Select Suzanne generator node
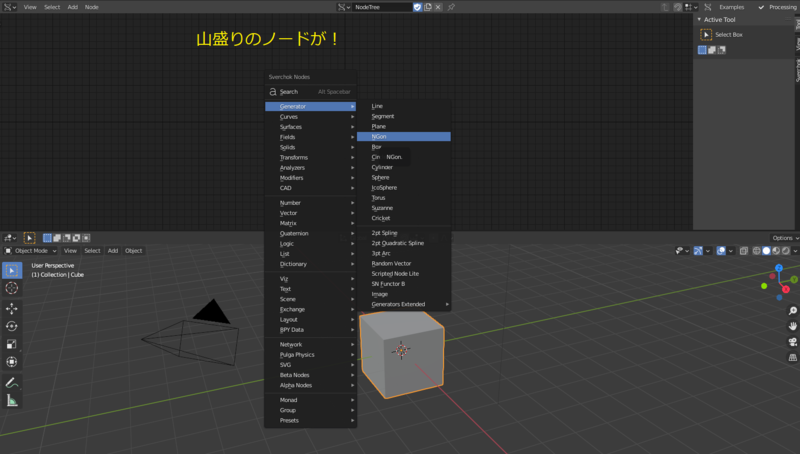Viewport: 800px width, 454px height. [x=404, y=208]
